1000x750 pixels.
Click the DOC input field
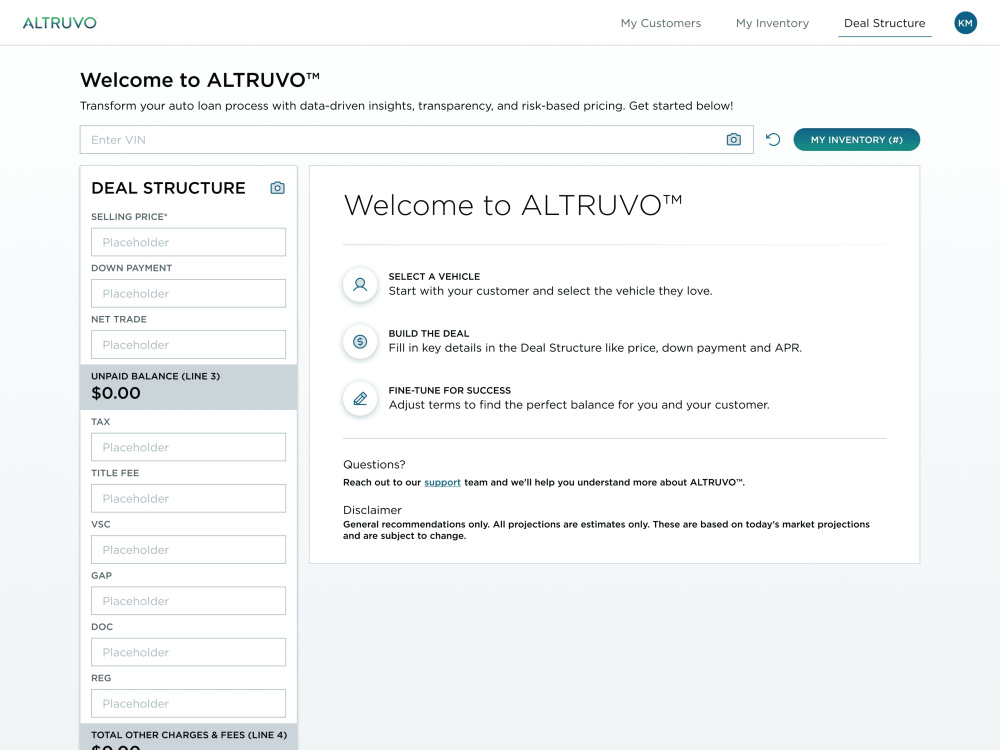(x=188, y=652)
